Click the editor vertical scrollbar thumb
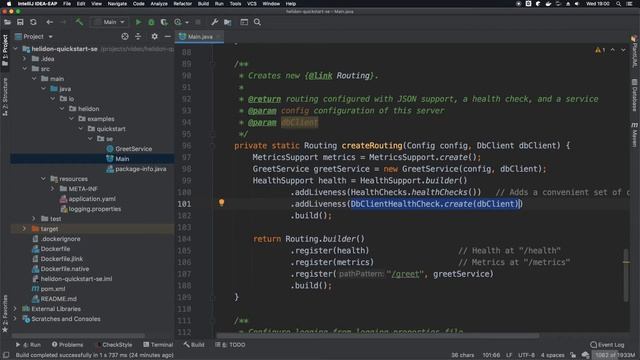Viewport: 640px width, 360px height. click(626, 275)
